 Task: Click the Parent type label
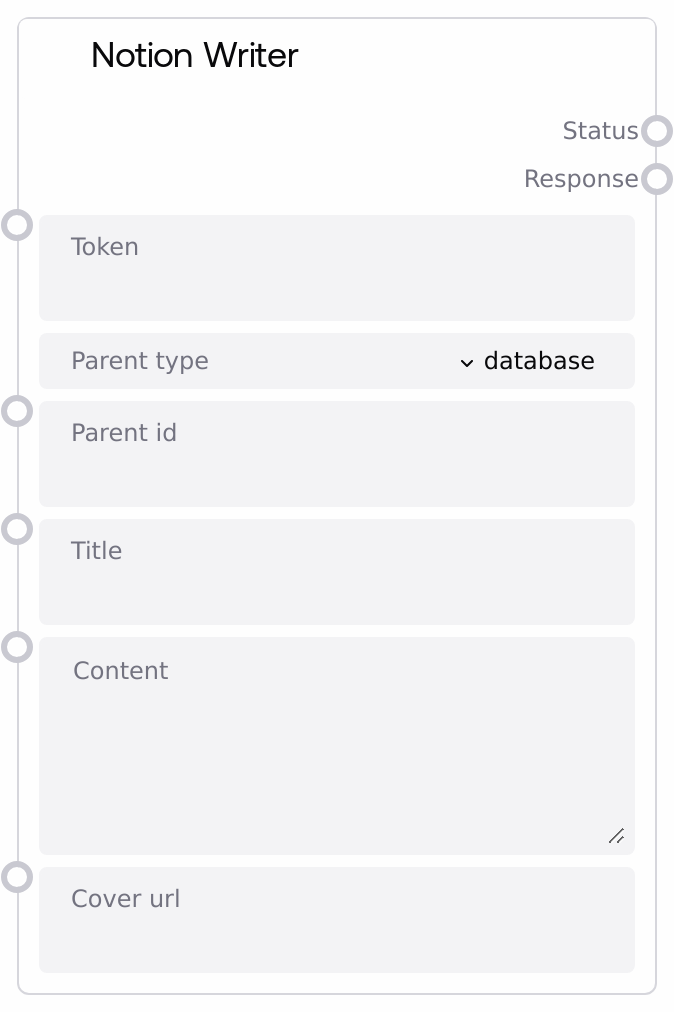(x=140, y=361)
